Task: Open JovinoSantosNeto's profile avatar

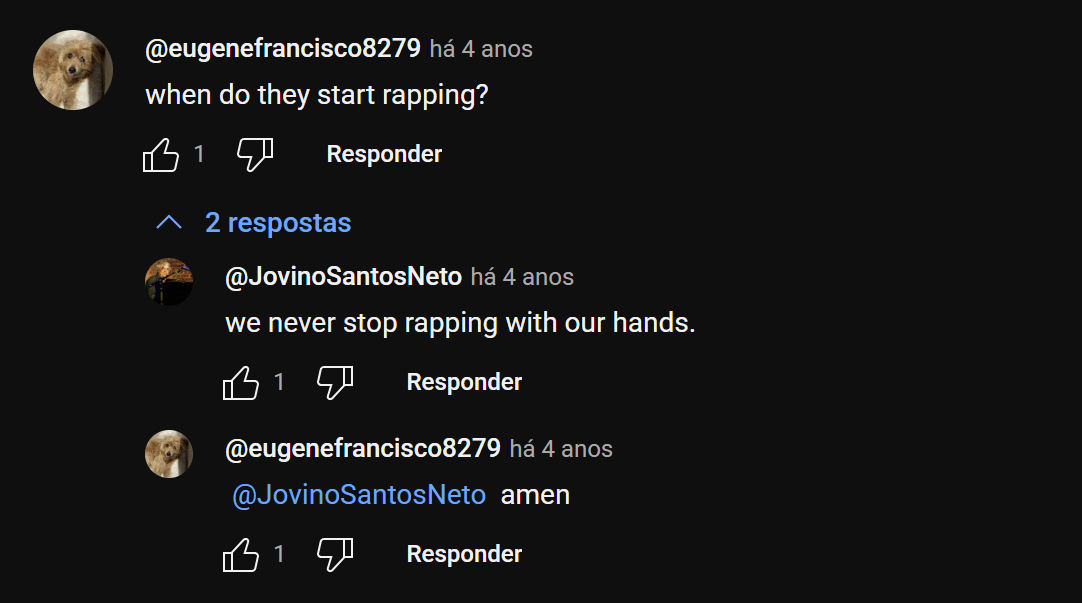Action: 169,281
